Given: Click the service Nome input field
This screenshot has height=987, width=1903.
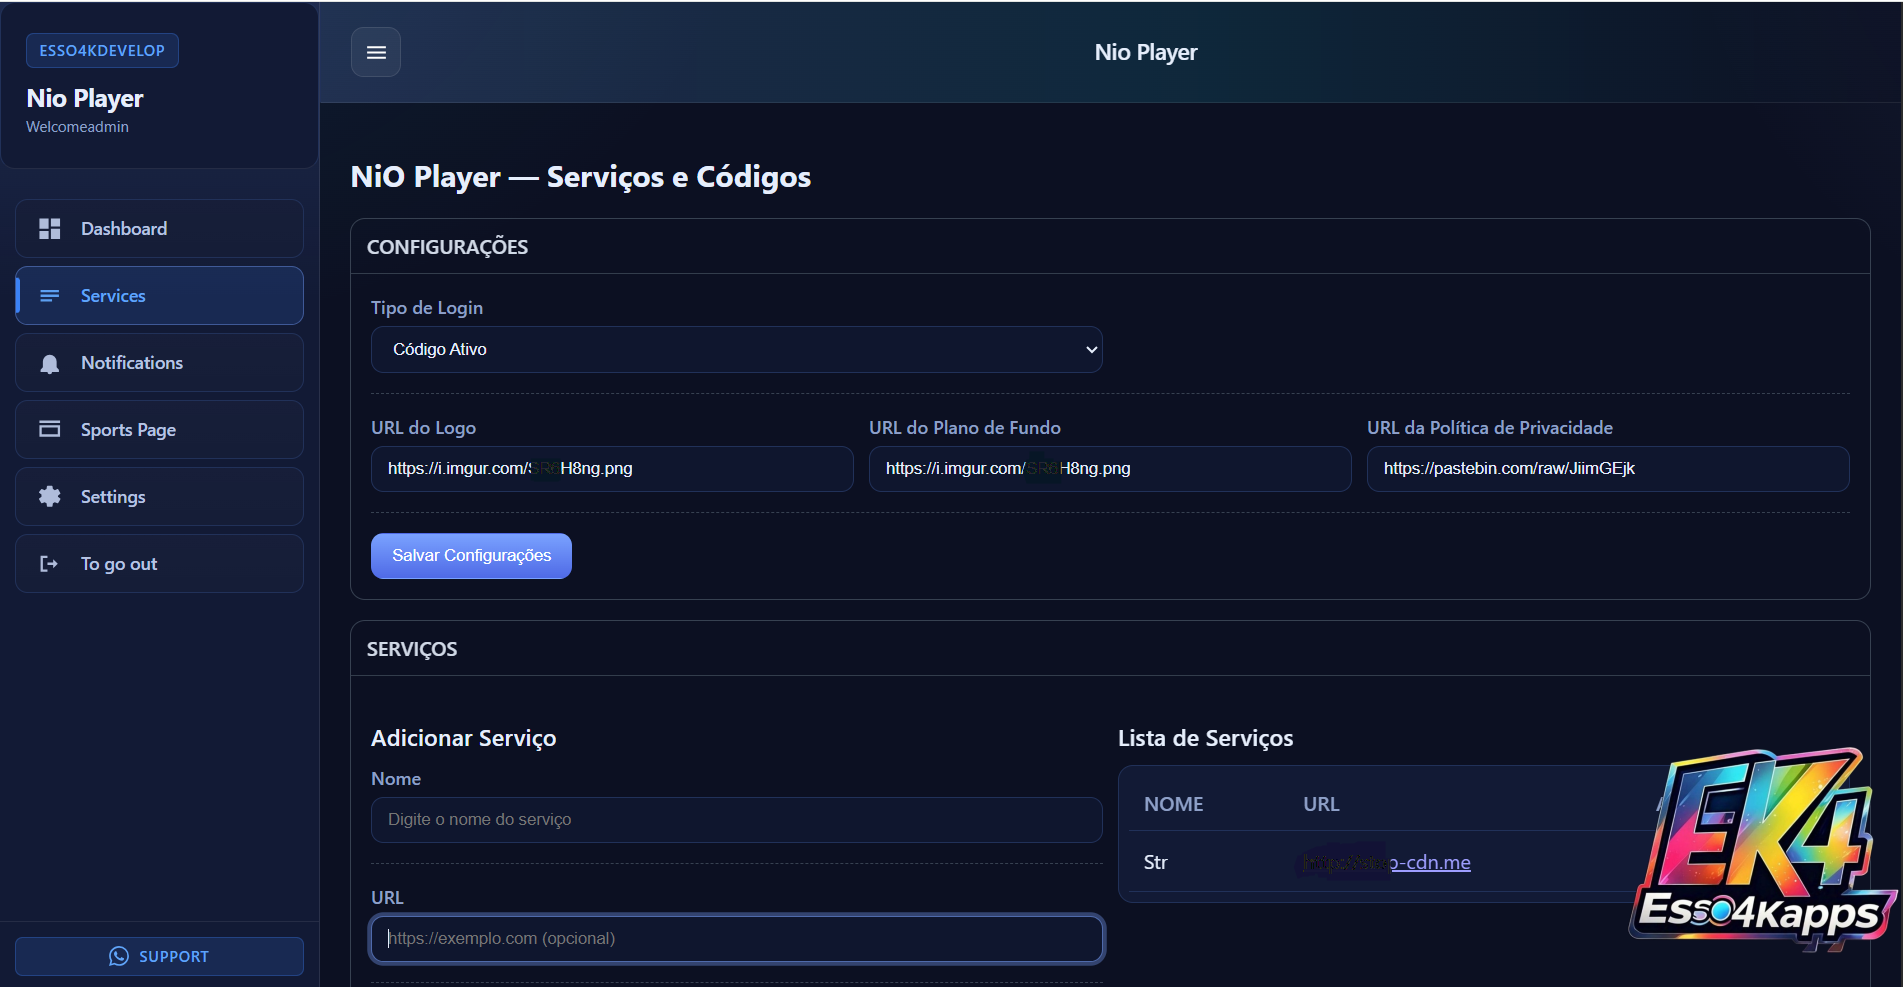Looking at the screenshot, I should (x=736, y=820).
